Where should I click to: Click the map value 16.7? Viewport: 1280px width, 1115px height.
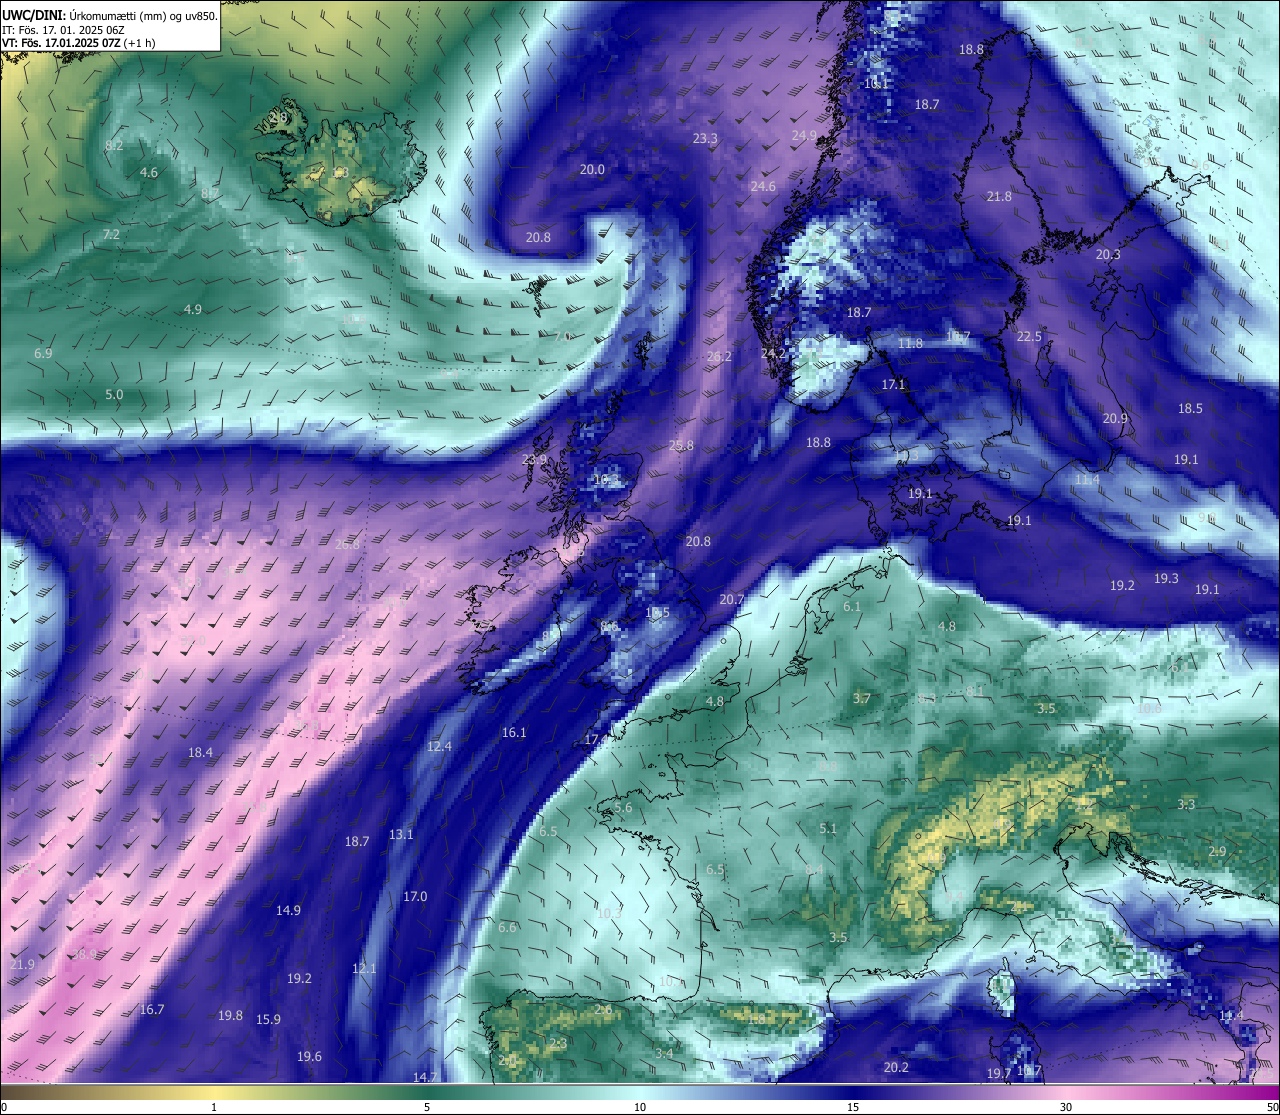[152, 1010]
